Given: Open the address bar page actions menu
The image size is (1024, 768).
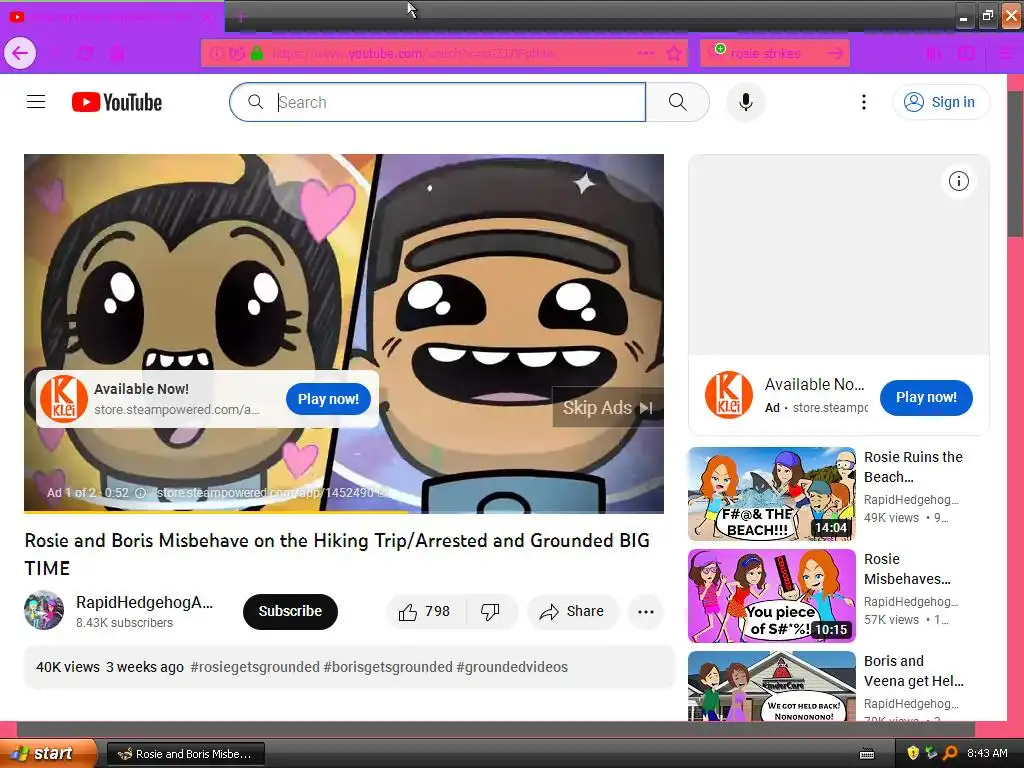Looking at the screenshot, I should (645, 53).
